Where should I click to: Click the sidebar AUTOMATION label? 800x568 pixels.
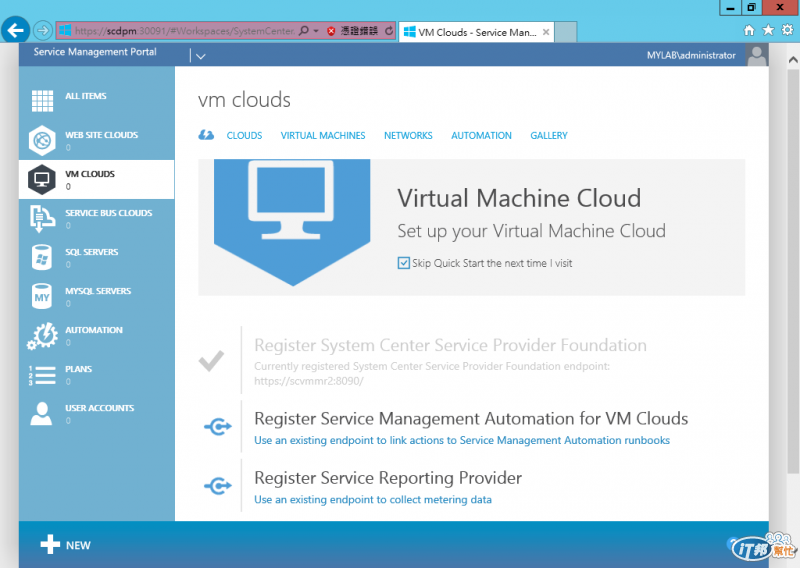(x=94, y=330)
